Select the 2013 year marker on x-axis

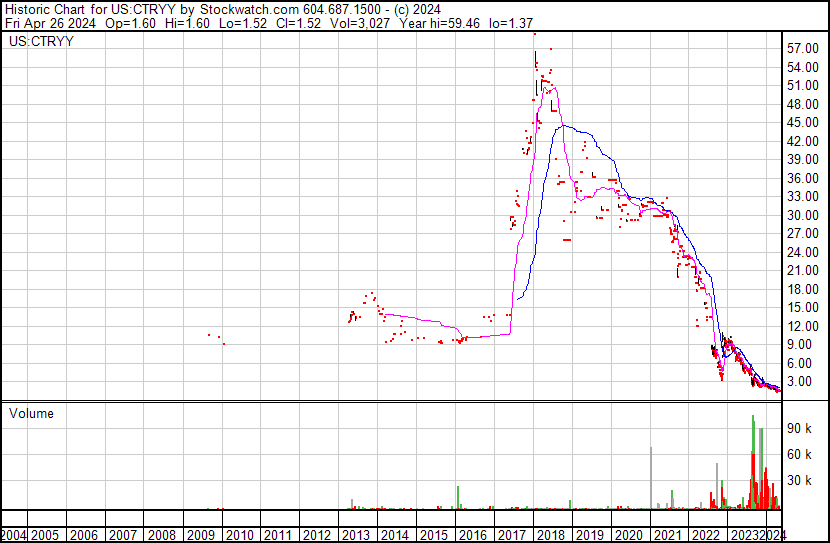pyautogui.click(x=355, y=534)
